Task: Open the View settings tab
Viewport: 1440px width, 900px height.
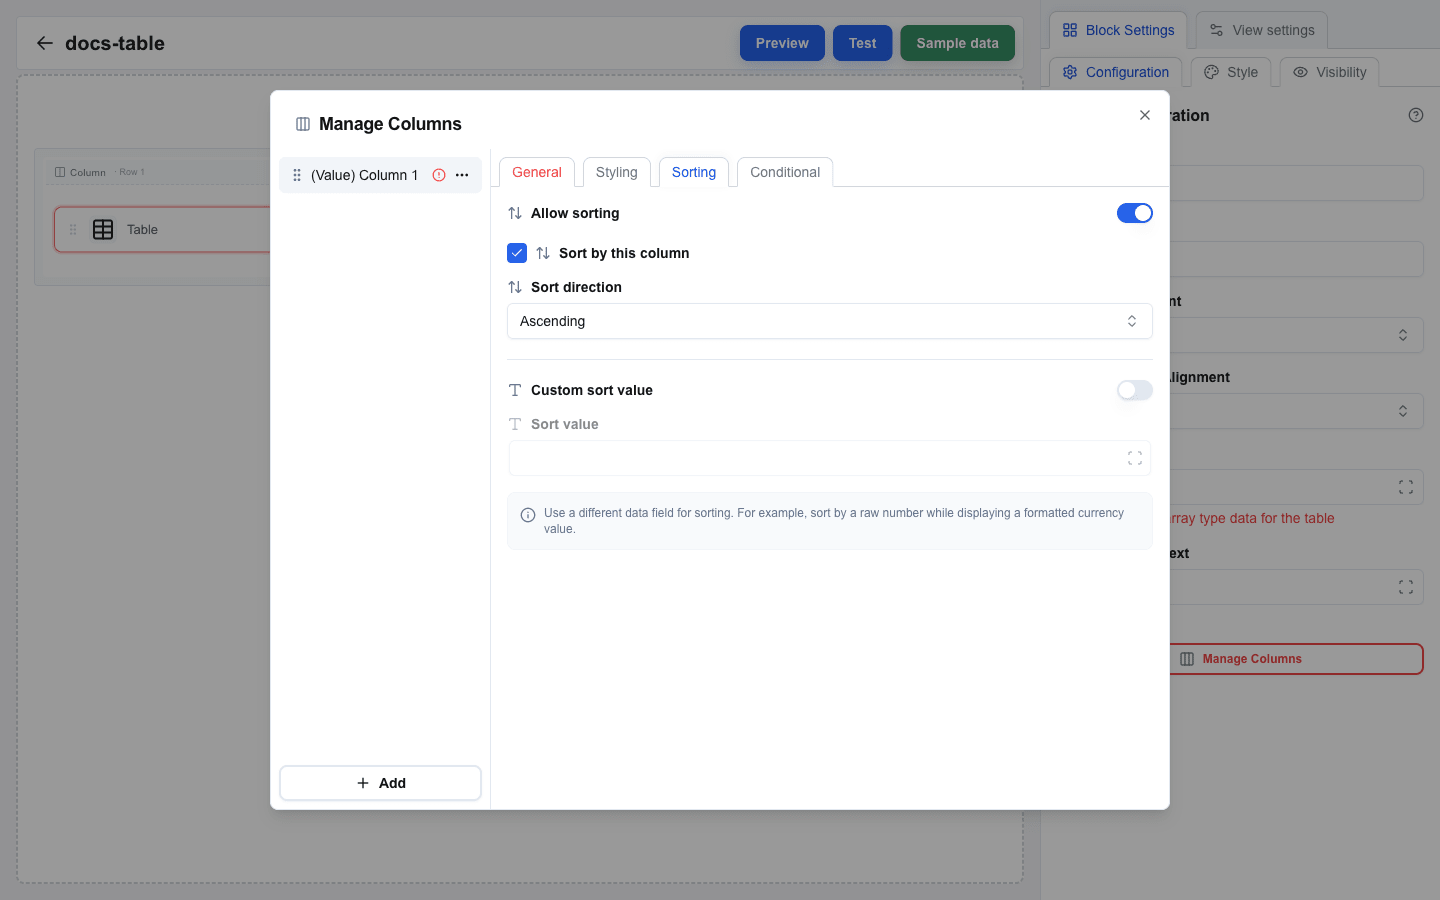Action: coord(1262,30)
